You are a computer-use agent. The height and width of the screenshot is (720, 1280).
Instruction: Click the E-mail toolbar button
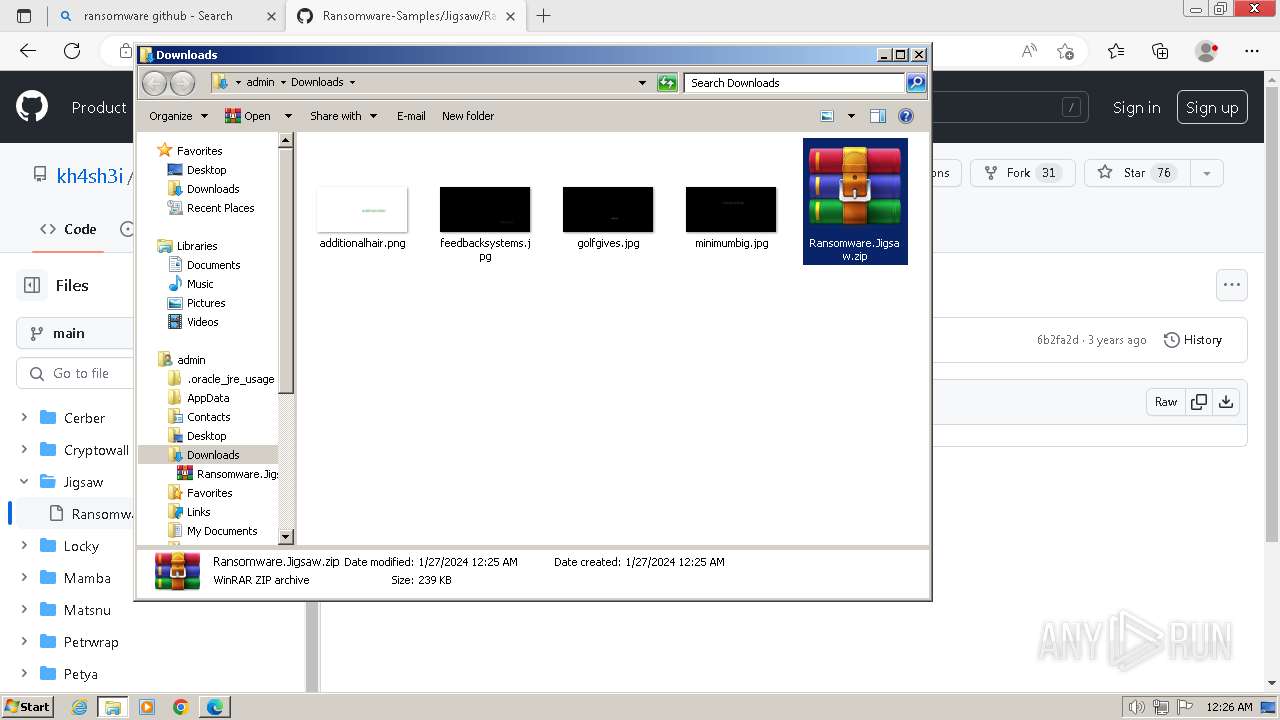pos(411,116)
